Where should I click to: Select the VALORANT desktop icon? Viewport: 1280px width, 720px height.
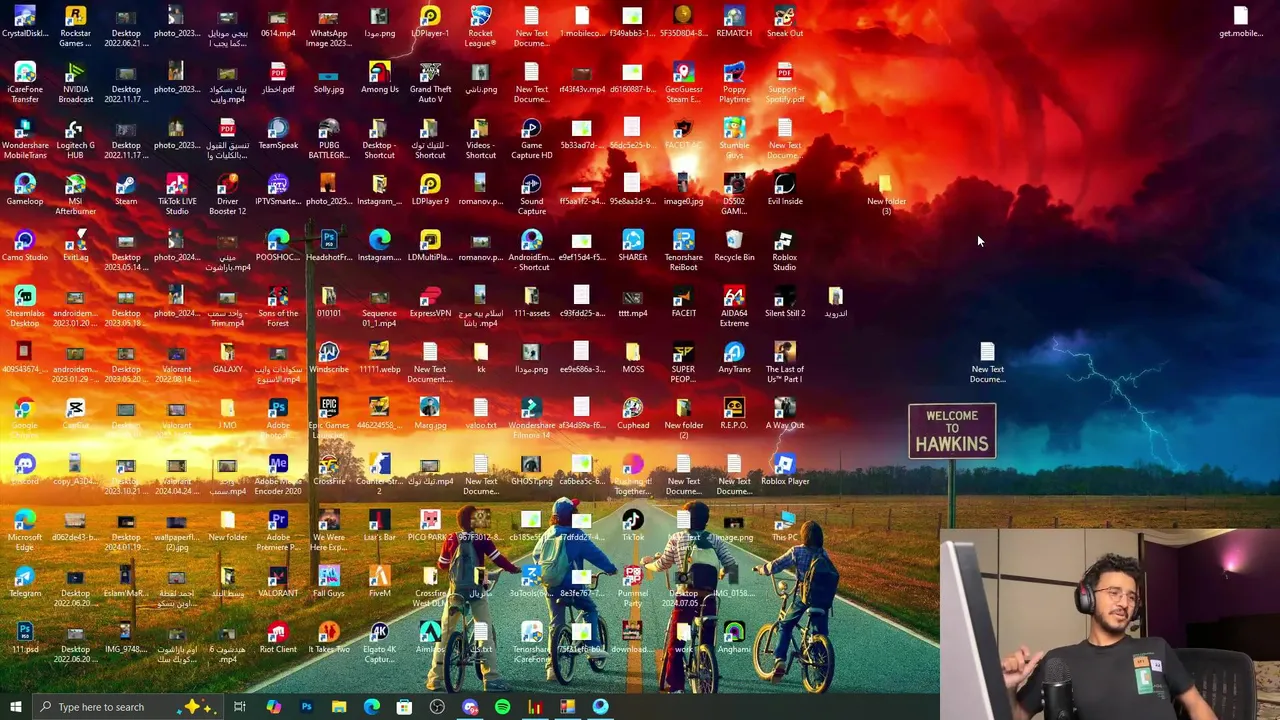coord(278,581)
